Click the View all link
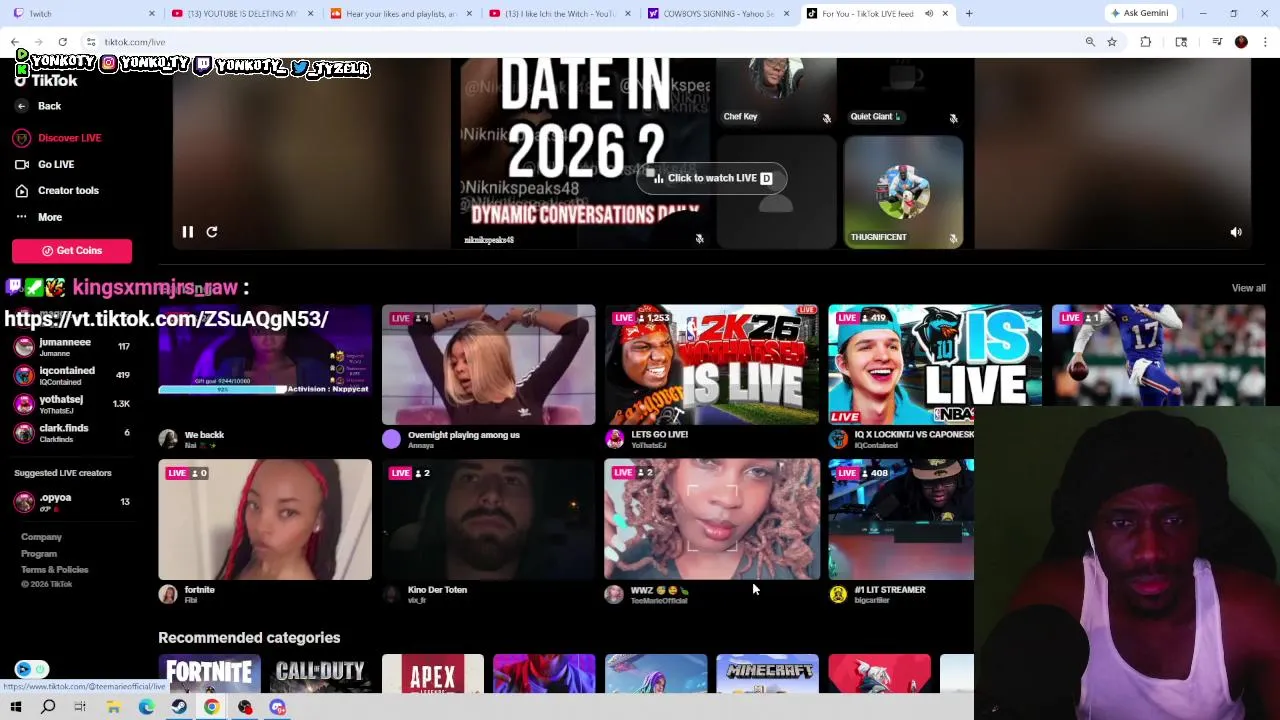The width and height of the screenshot is (1280, 720). click(x=1248, y=288)
